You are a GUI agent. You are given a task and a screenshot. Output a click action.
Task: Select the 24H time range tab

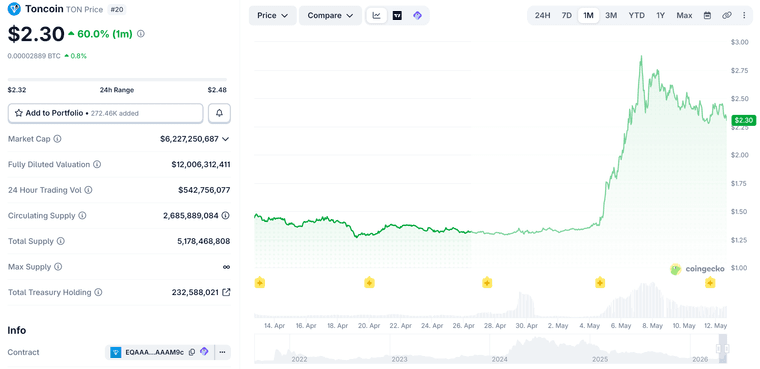[x=542, y=16]
